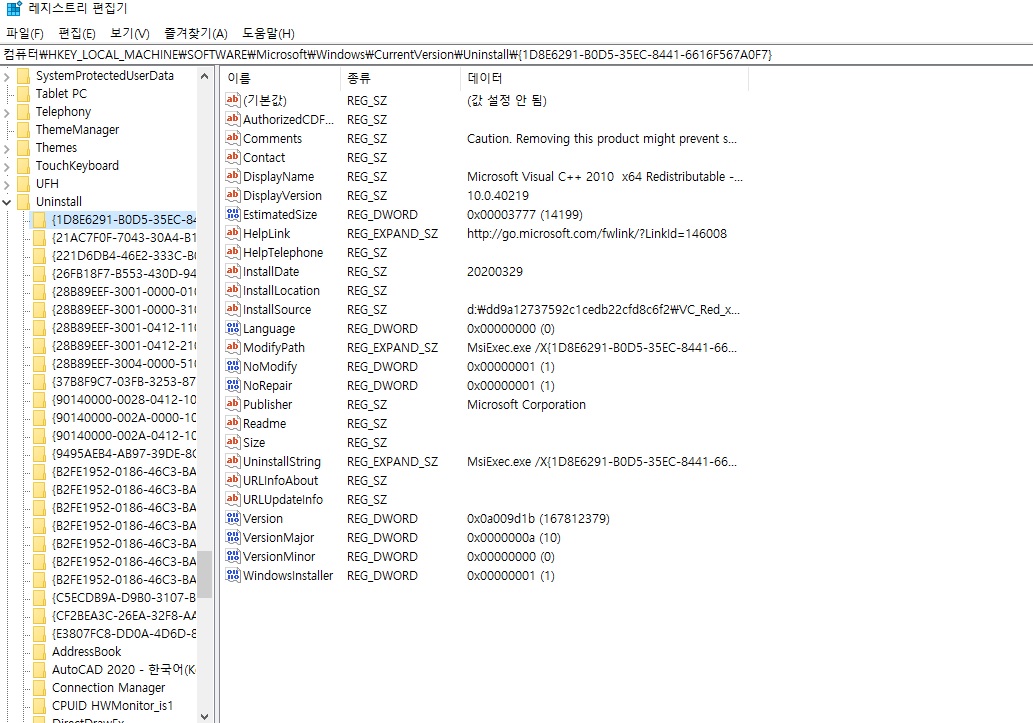Select the VersionMajor value name
Screen dimensions: 1033x723
tap(279, 538)
